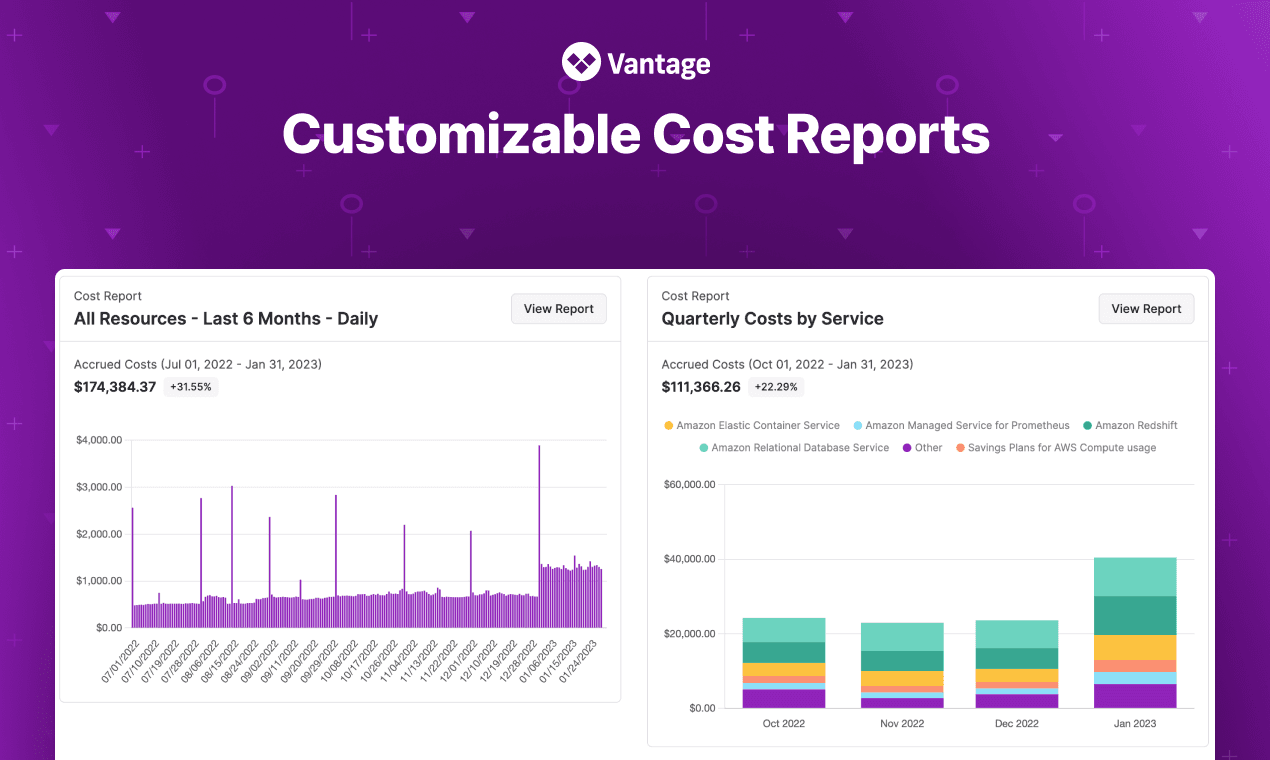Expand the Quarterly Costs by Service report header
This screenshot has width=1270, height=760.
(x=772, y=318)
